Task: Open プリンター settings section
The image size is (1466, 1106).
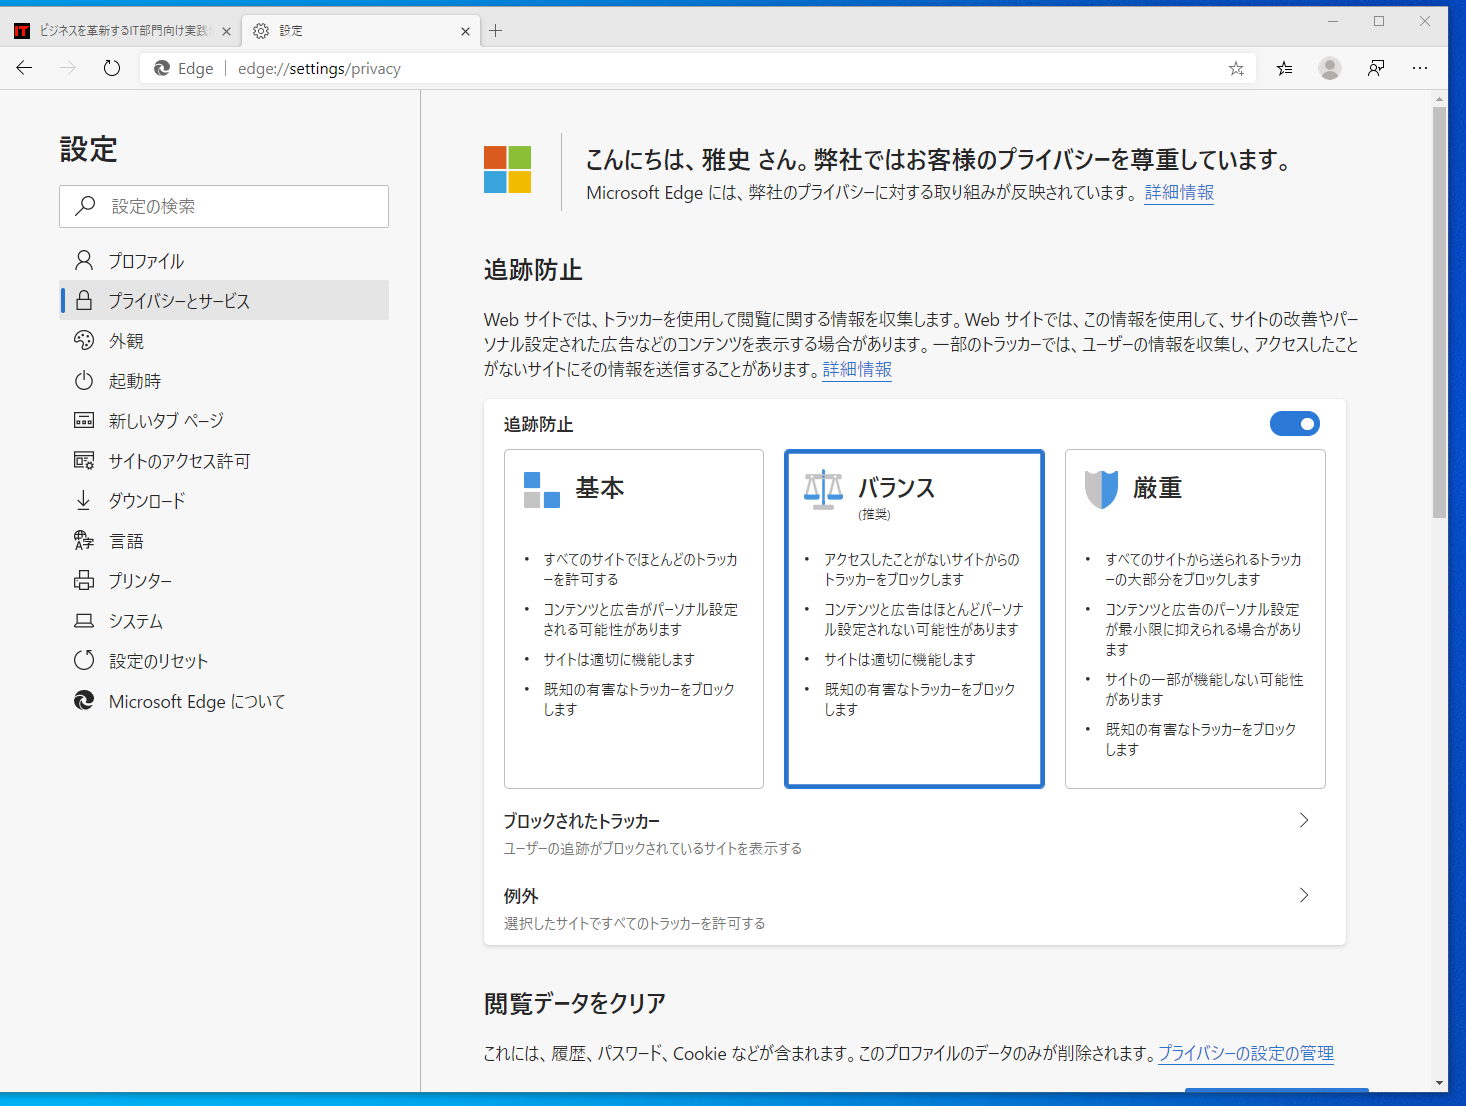Action: pyautogui.click(x=224, y=581)
